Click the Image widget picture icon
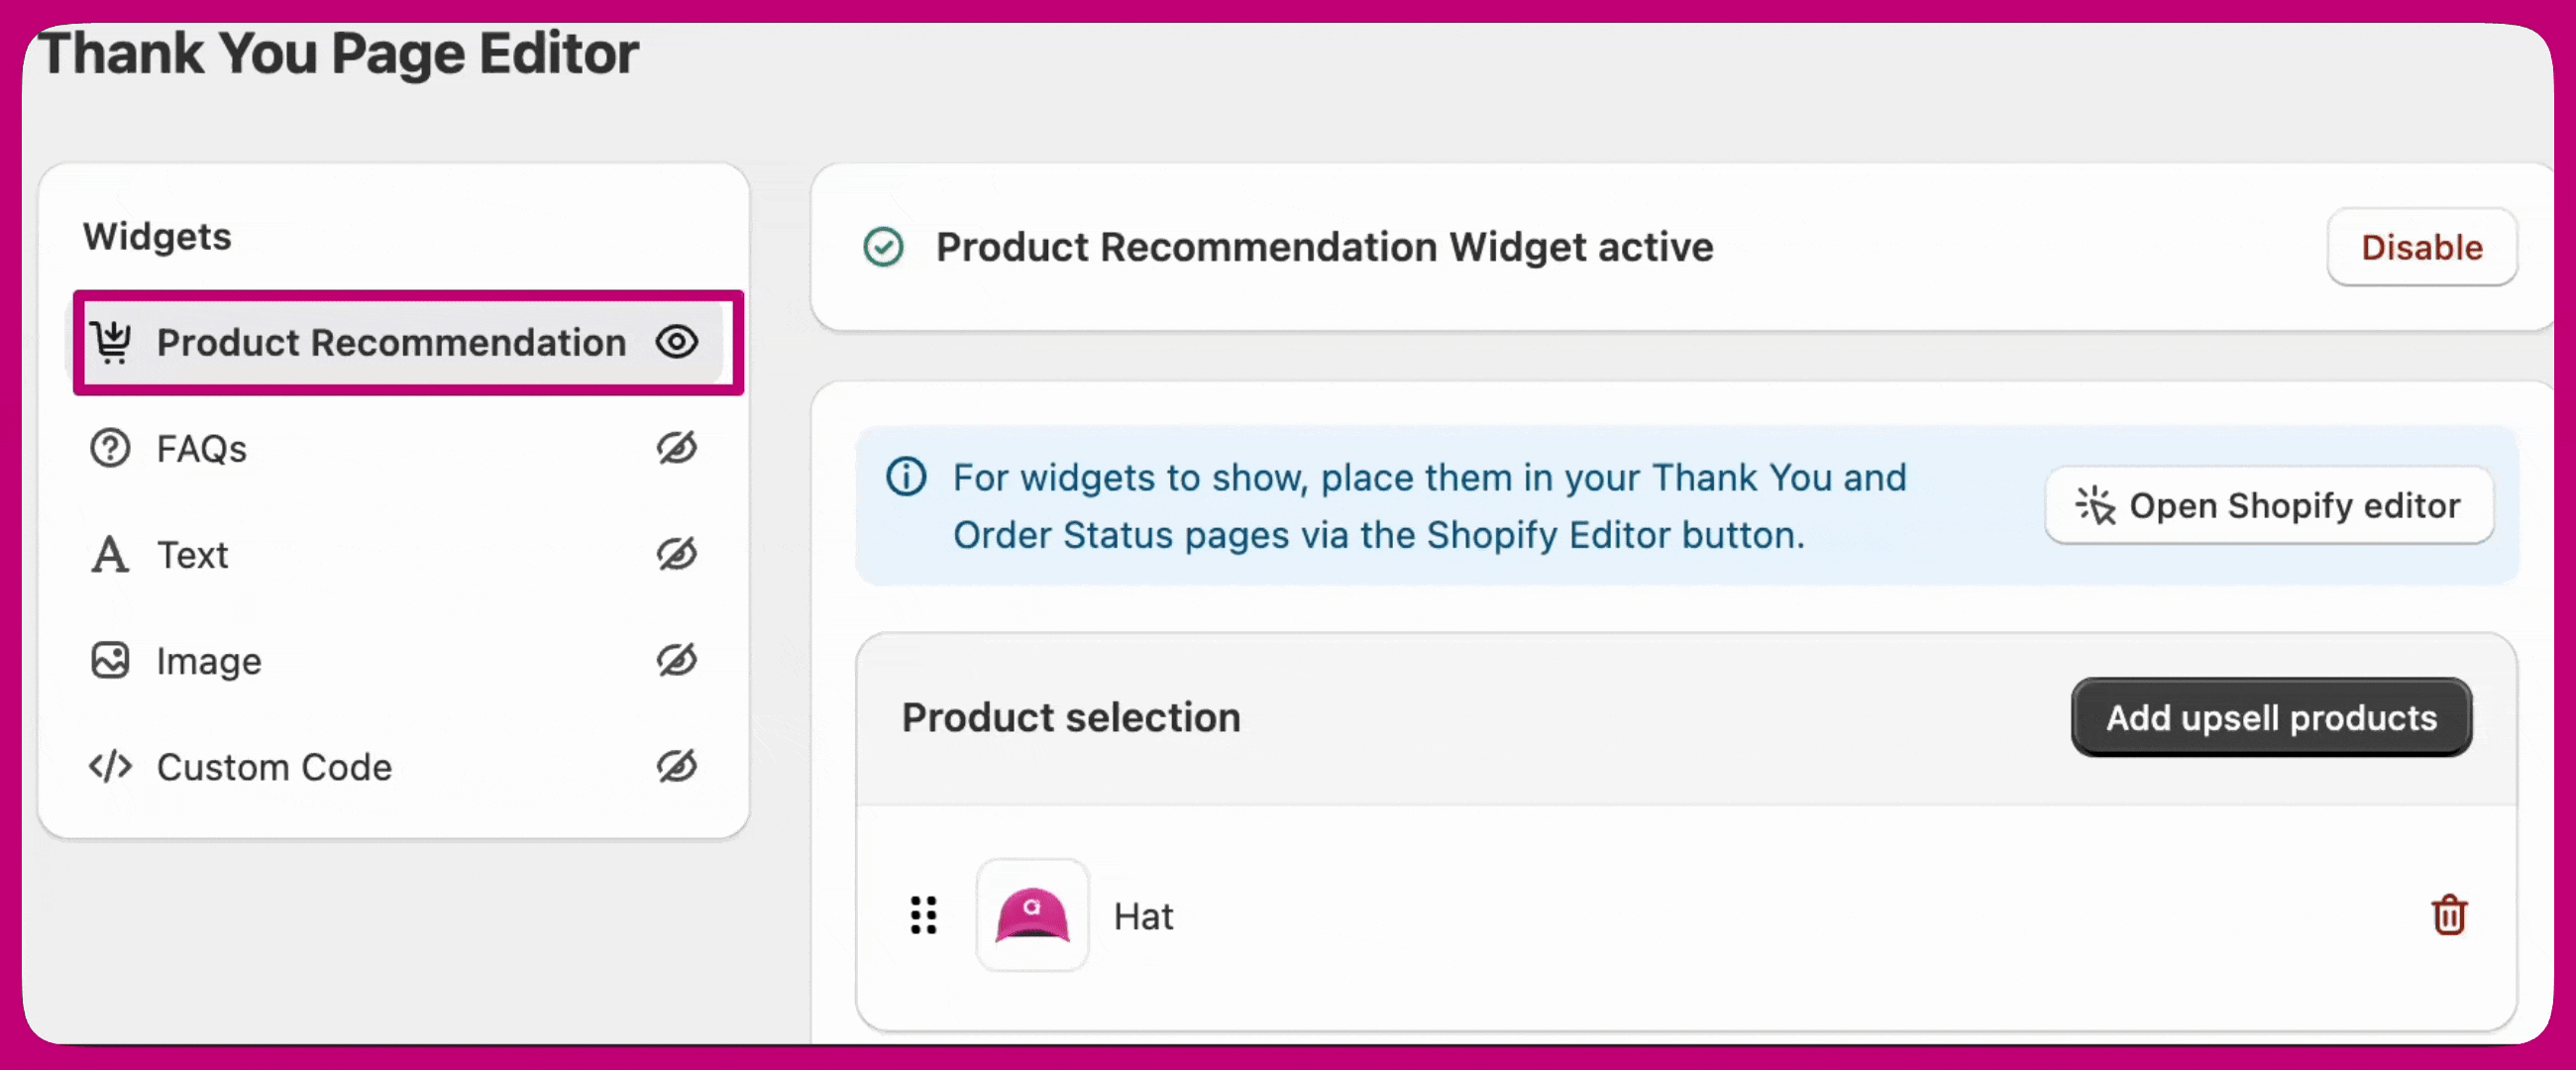Screen dimensions: 2576x1070 coord(110,660)
